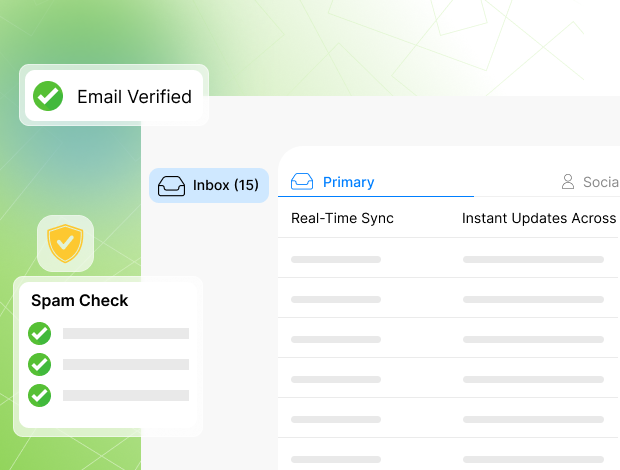Click the Inbox tray icon in sidebar

click(171, 186)
